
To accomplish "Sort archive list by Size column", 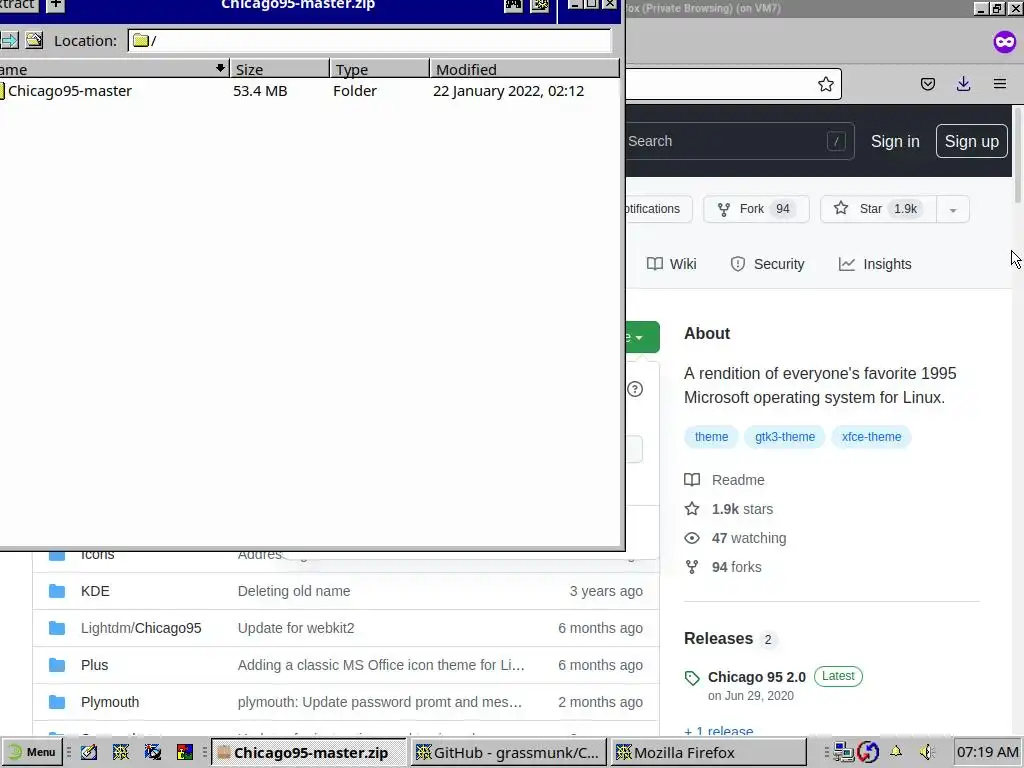I will 280,69.
